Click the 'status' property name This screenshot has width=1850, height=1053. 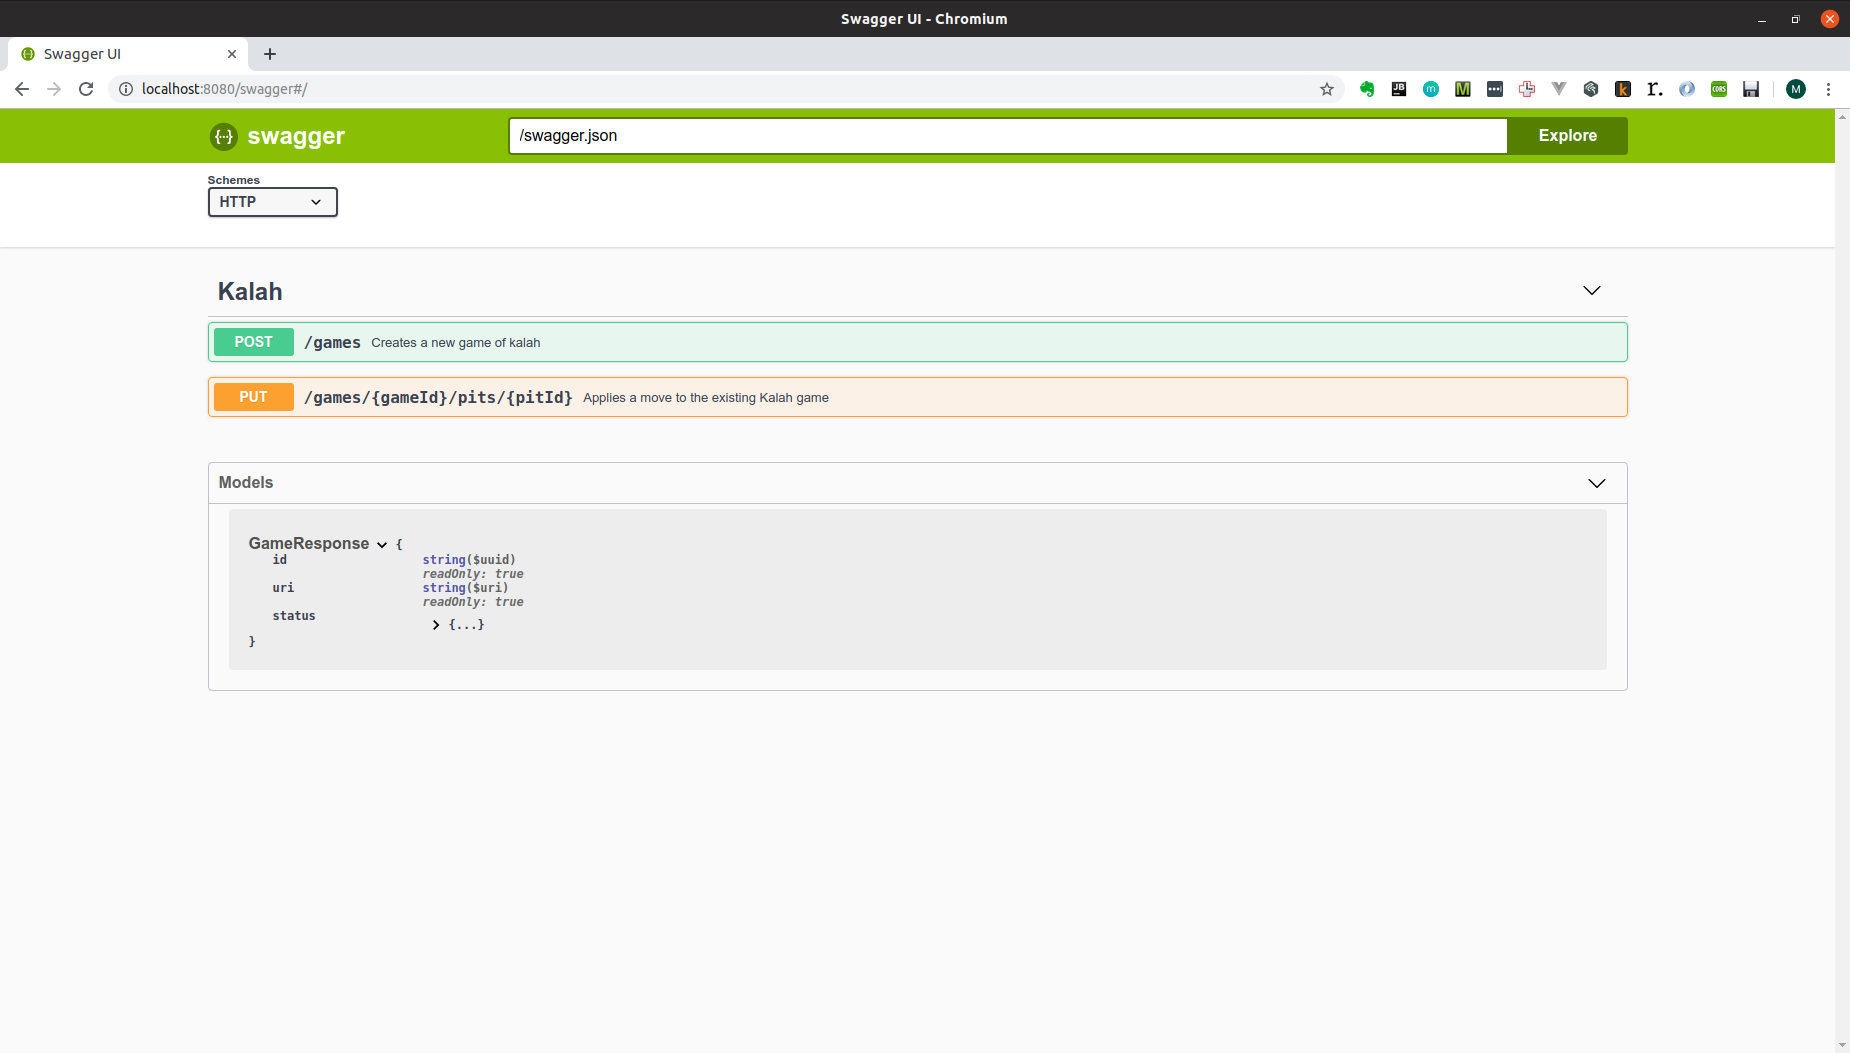[x=294, y=616]
